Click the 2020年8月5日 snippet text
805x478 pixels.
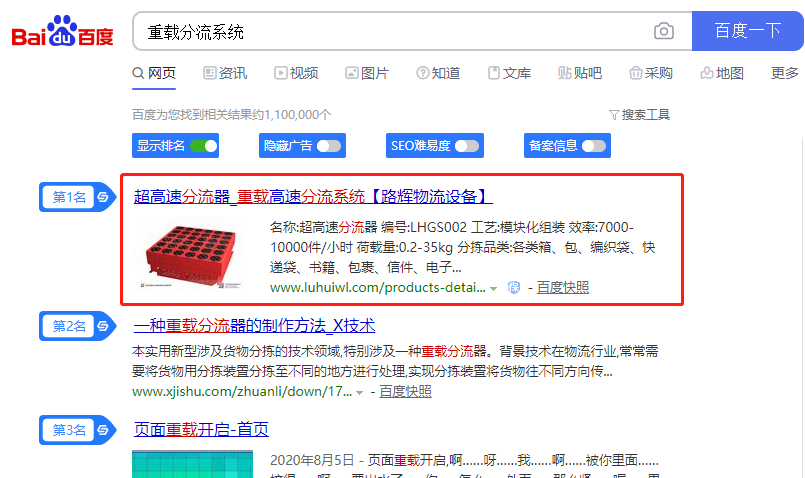tap(312, 460)
